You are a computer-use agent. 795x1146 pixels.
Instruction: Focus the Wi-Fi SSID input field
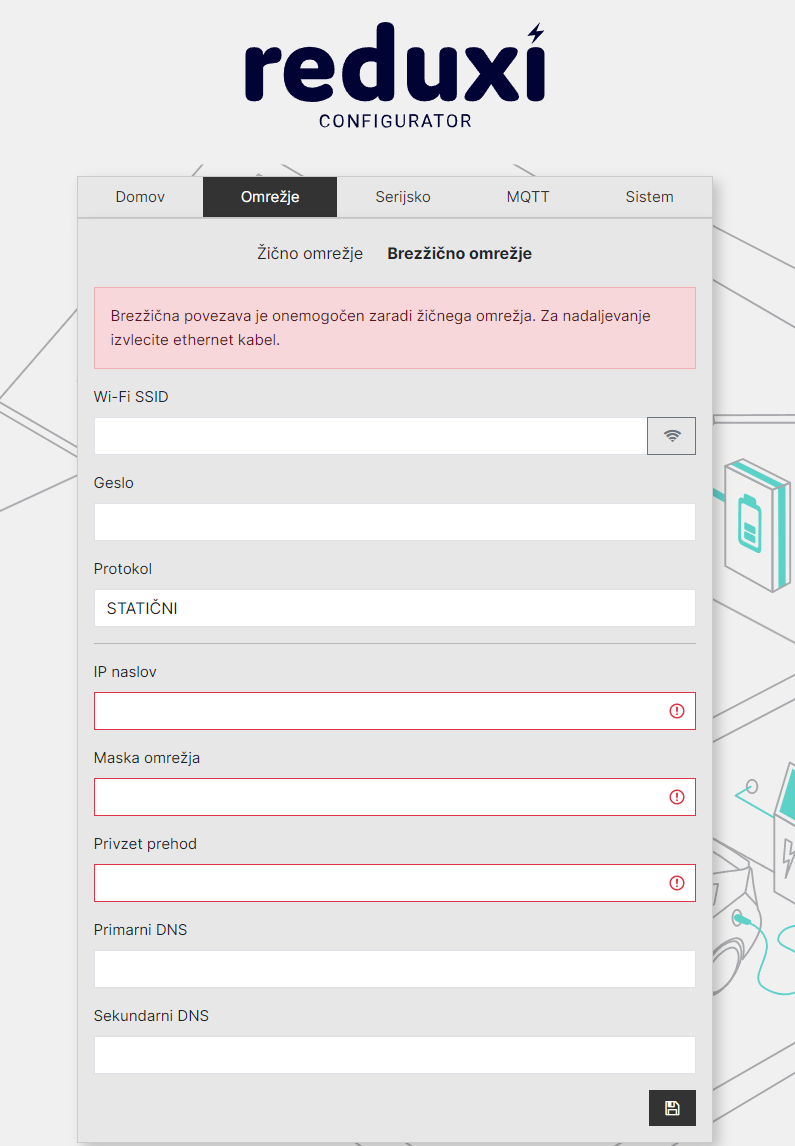[x=370, y=436]
